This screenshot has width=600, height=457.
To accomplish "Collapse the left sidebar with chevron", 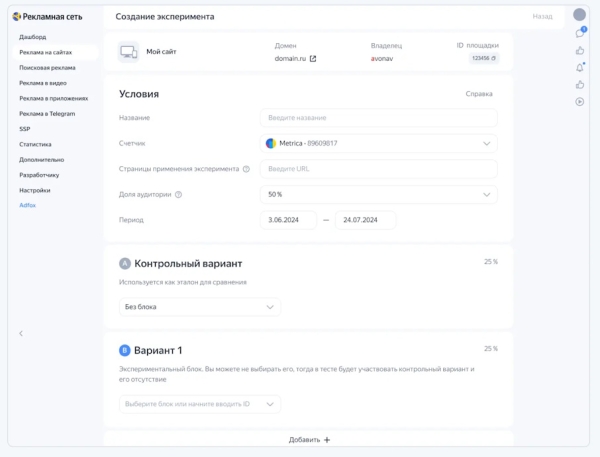I will click(x=21, y=333).
